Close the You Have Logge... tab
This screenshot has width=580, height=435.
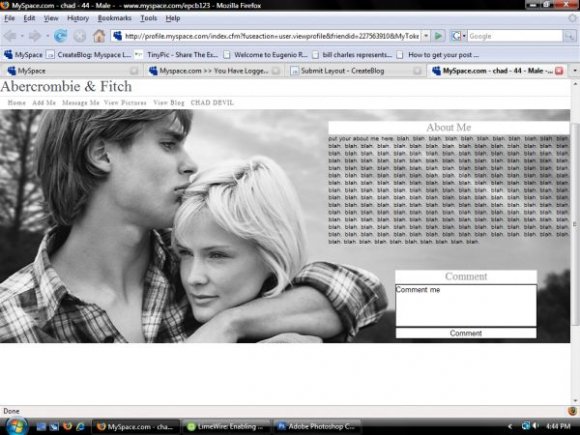pos(276,71)
